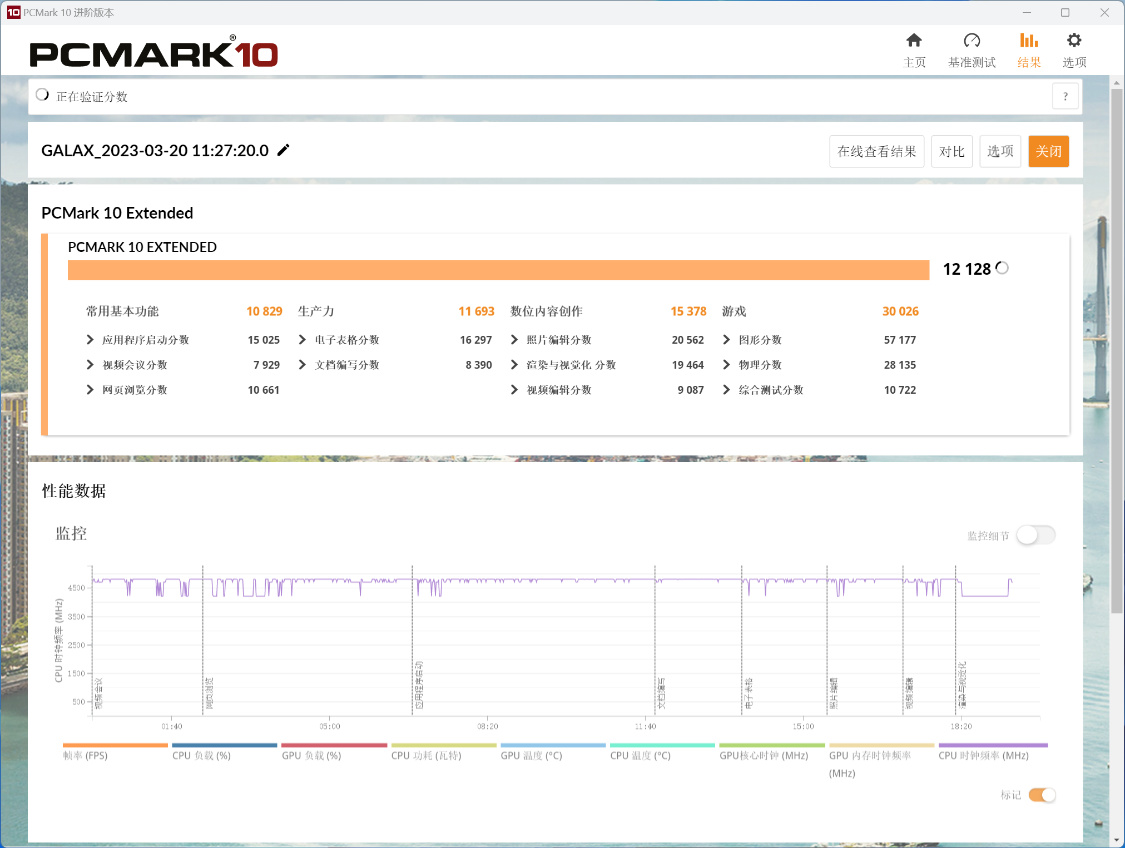The height and width of the screenshot is (848, 1125).
Task: Go to the 主页 home icon
Action: (914, 41)
